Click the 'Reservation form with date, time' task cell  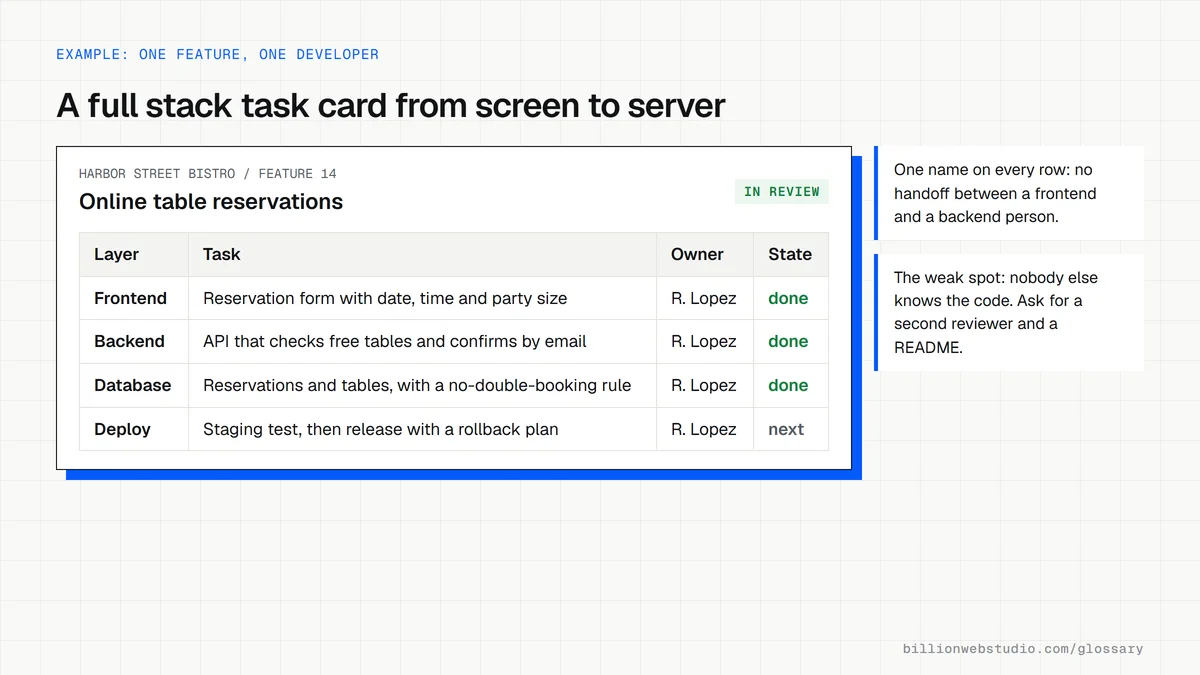[x=422, y=298]
